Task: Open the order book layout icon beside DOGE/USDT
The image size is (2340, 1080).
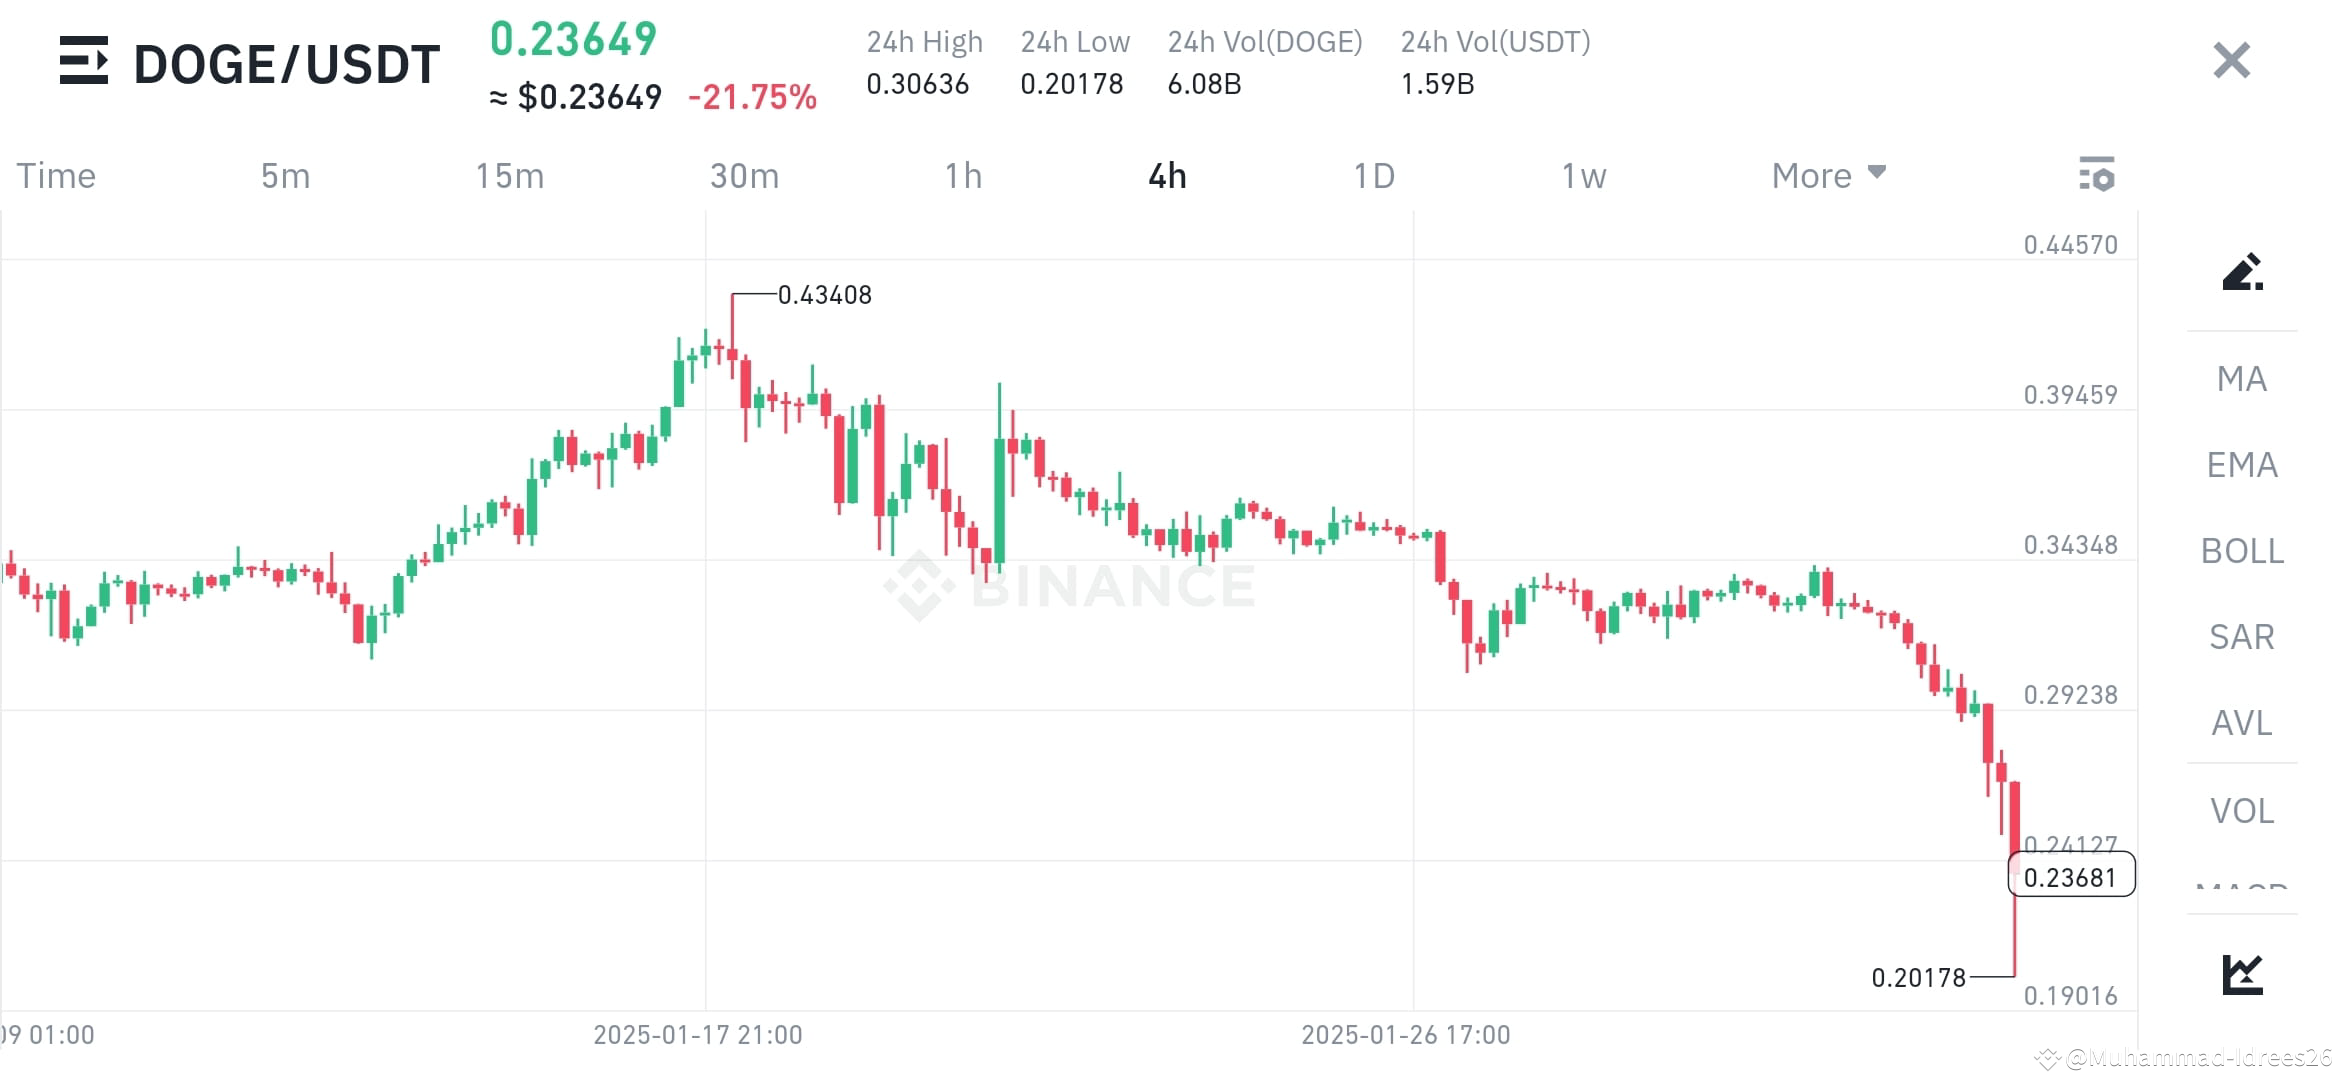Action: pyautogui.click(x=84, y=62)
